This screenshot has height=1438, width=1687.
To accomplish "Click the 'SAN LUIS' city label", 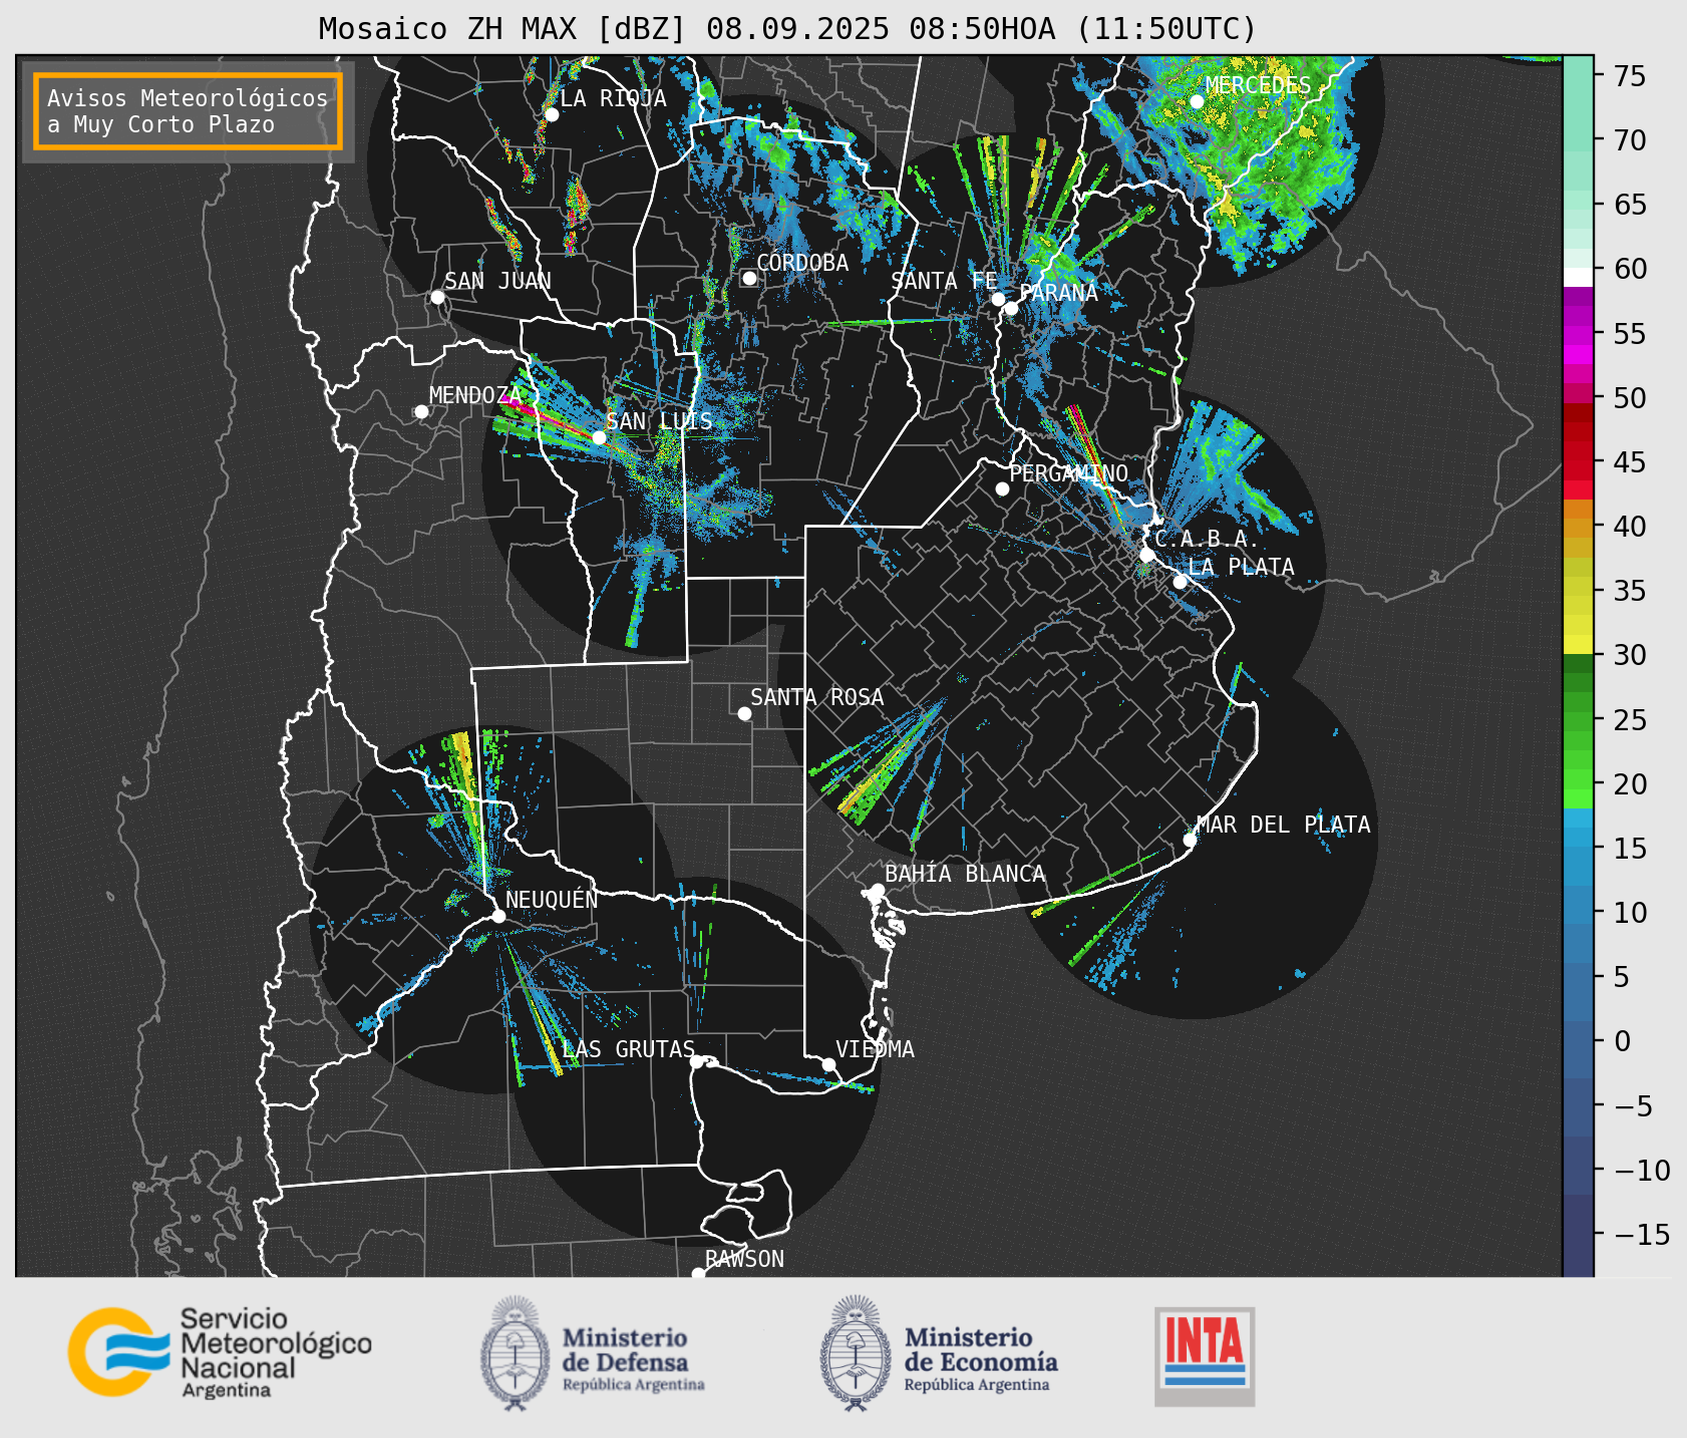I will coord(660,421).
